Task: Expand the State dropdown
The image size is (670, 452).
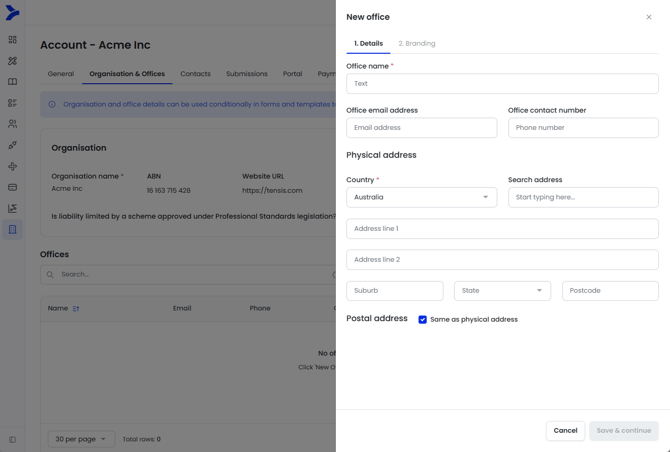Action: pyautogui.click(x=502, y=291)
